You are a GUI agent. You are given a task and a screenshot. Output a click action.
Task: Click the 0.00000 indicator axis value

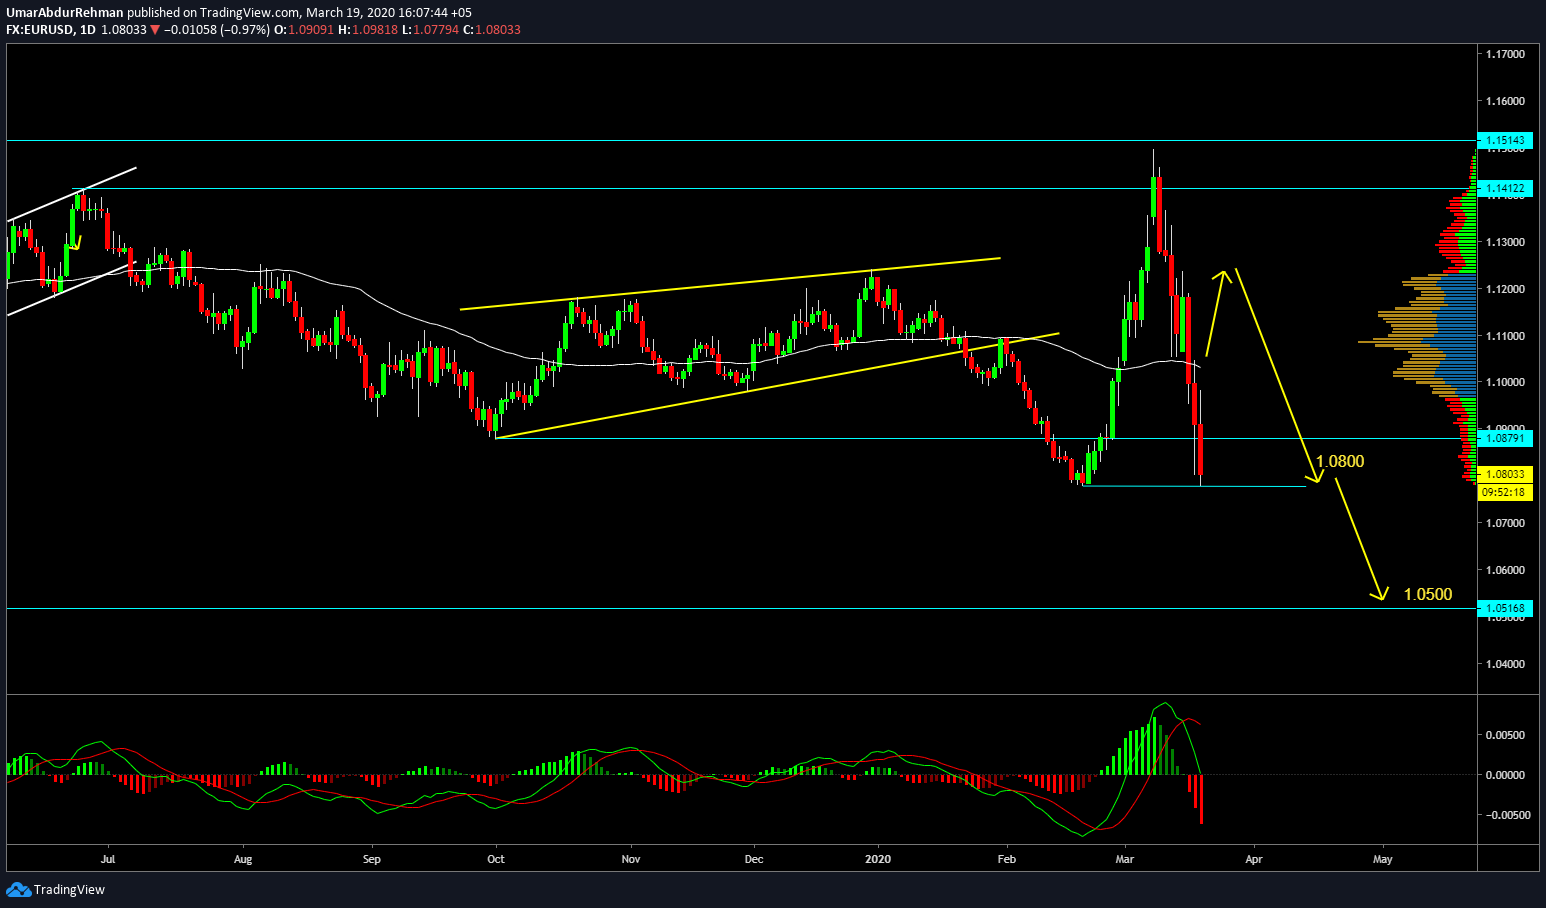click(1505, 775)
